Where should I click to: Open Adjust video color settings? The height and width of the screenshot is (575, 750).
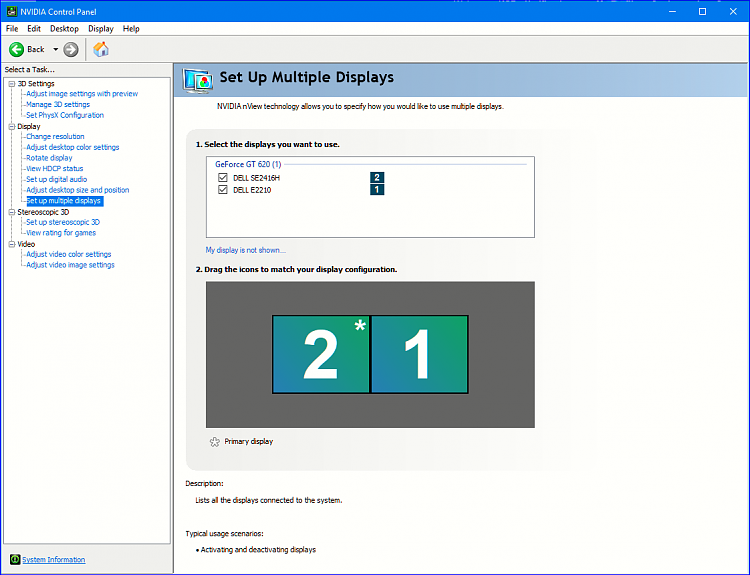[x=68, y=254]
